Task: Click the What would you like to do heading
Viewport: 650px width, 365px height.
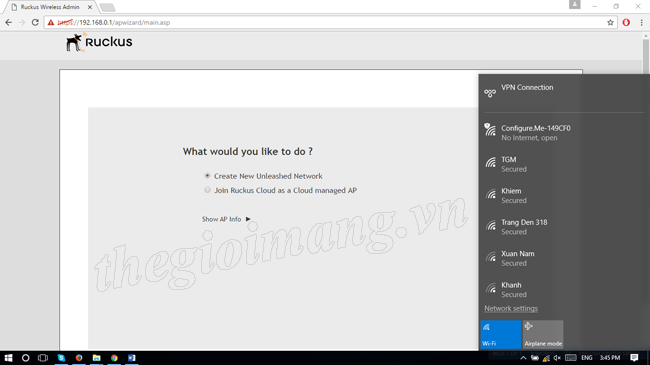Action: coord(248,151)
